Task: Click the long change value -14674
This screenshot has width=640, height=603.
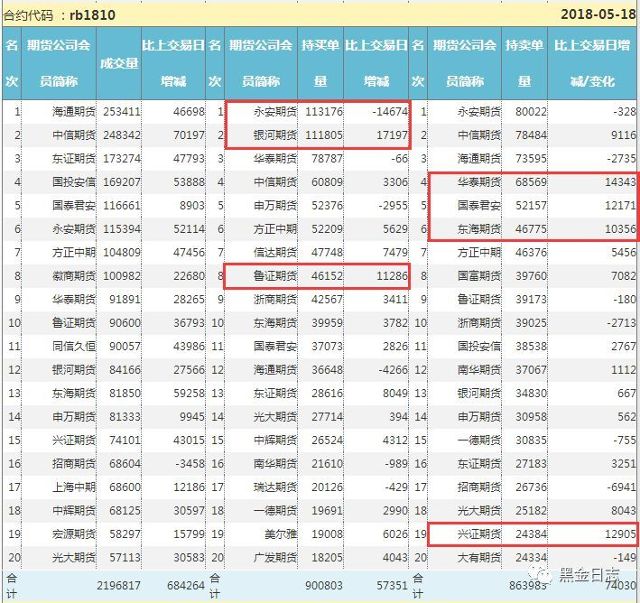Action: [x=390, y=111]
